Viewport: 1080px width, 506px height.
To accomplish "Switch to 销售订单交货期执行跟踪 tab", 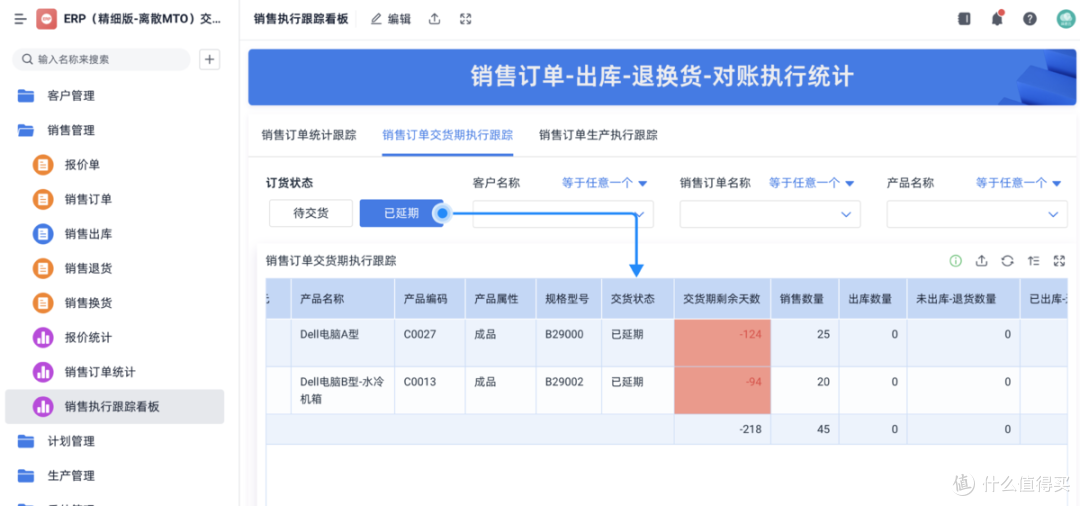I will click(x=448, y=135).
